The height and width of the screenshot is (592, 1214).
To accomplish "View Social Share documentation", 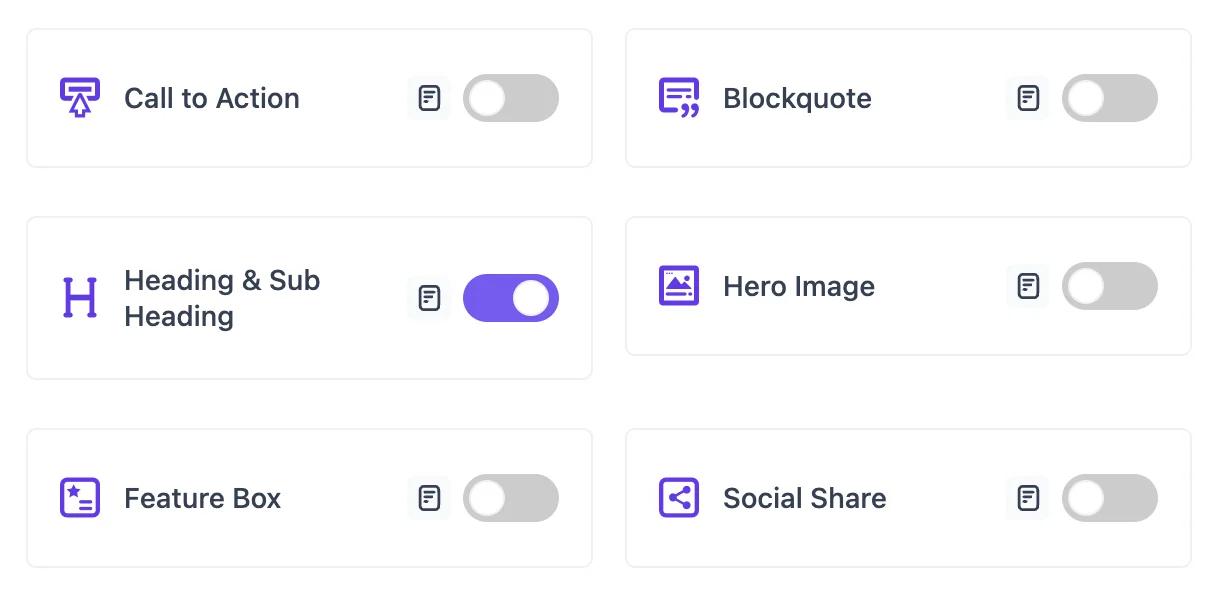I will point(1027,498).
